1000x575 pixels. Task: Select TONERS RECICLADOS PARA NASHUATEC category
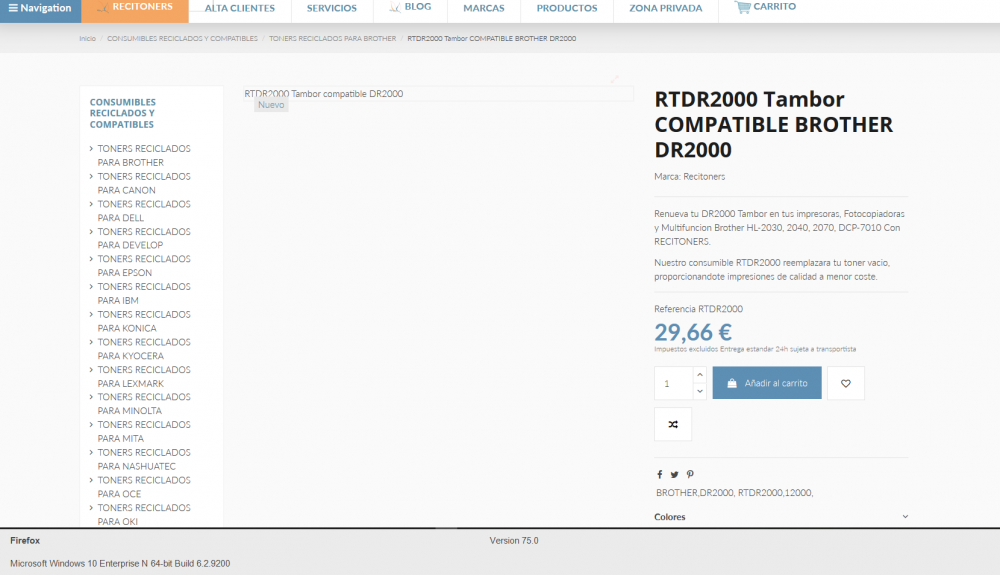click(x=143, y=460)
